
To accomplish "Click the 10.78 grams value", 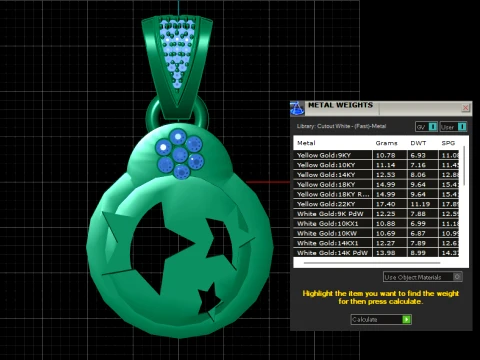I will [x=386, y=155].
